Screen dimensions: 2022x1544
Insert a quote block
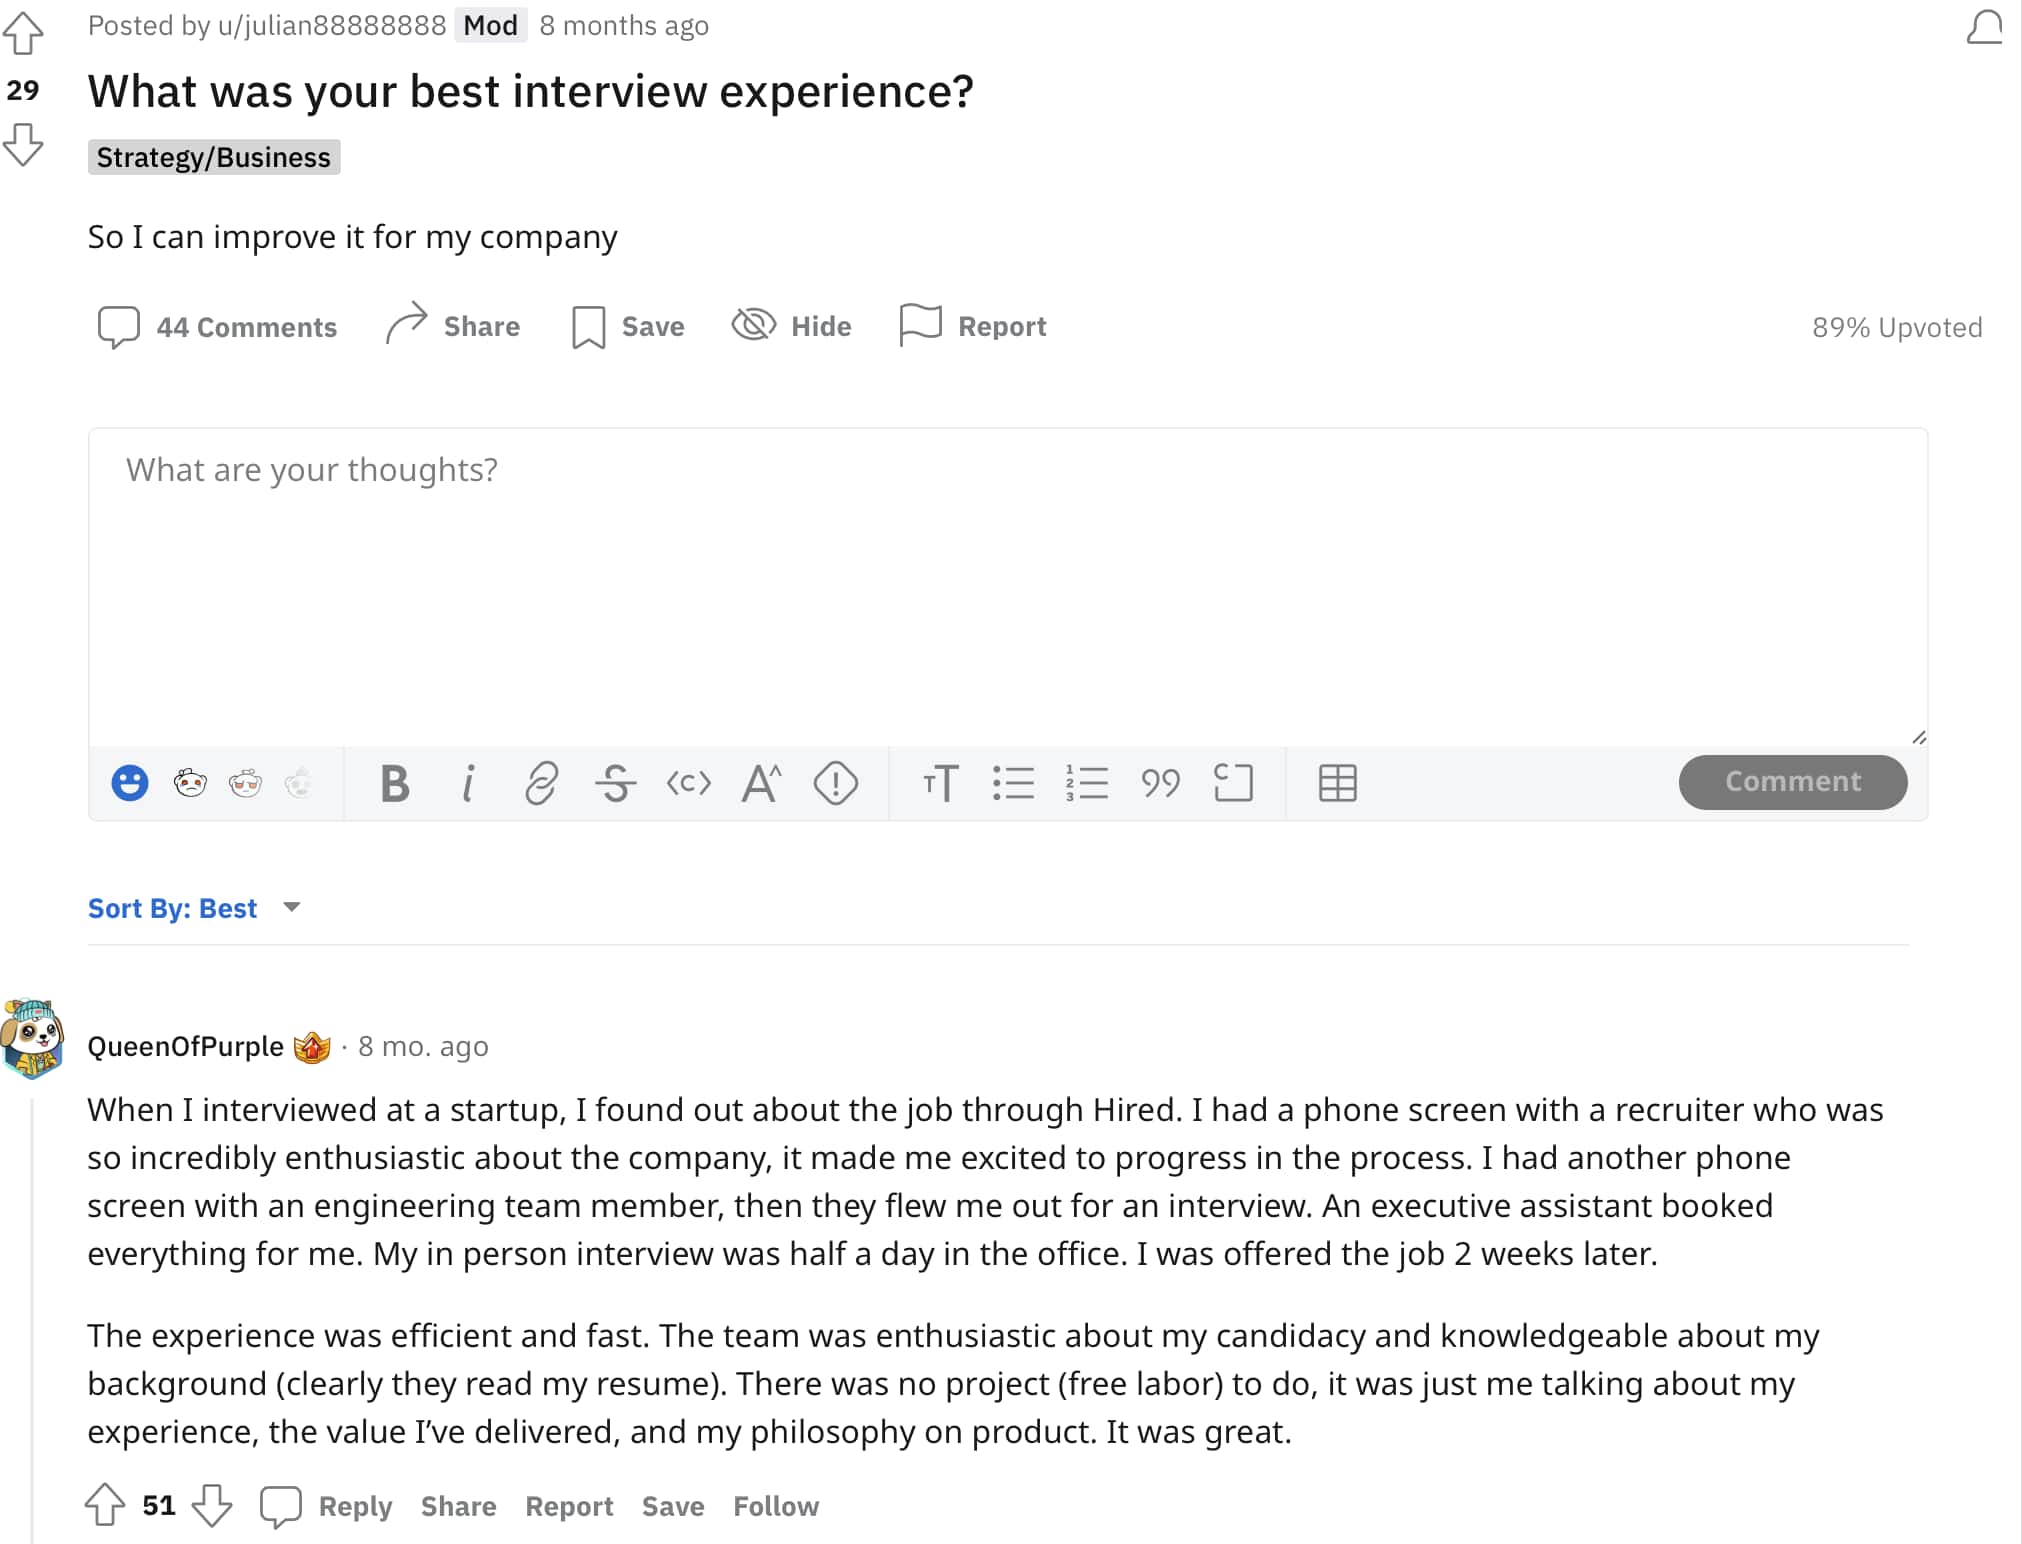[x=1161, y=783]
